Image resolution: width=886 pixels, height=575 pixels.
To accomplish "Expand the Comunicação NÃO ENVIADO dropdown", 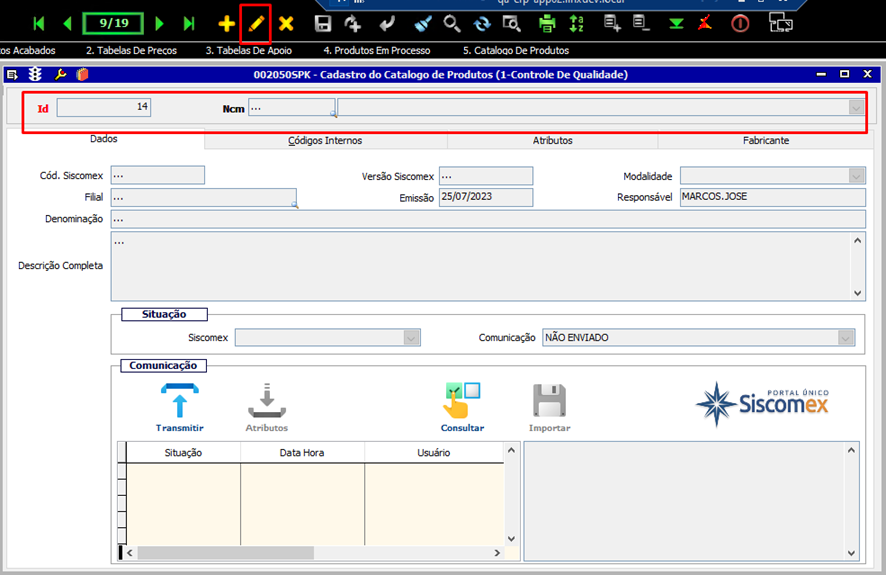I will point(845,338).
